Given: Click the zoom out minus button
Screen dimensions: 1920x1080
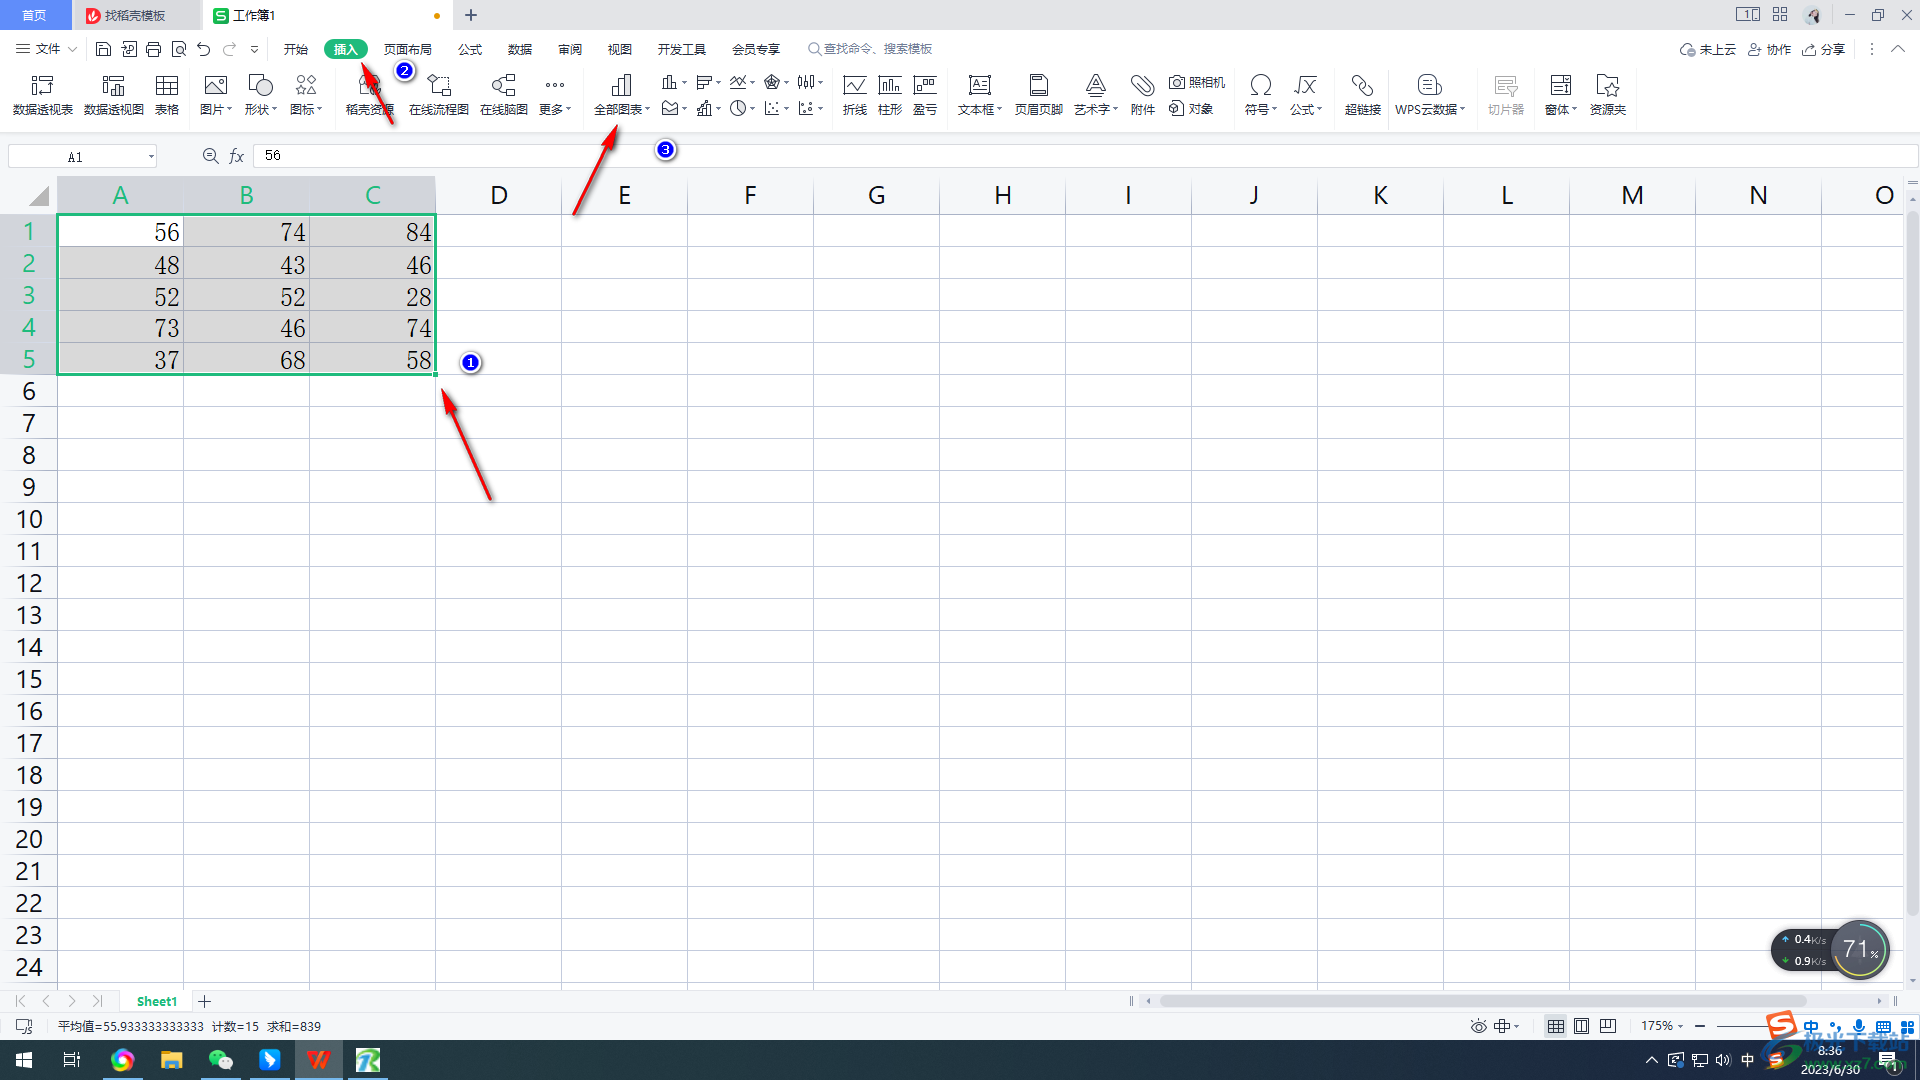Looking at the screenshot, I should coord(1700,1026).
